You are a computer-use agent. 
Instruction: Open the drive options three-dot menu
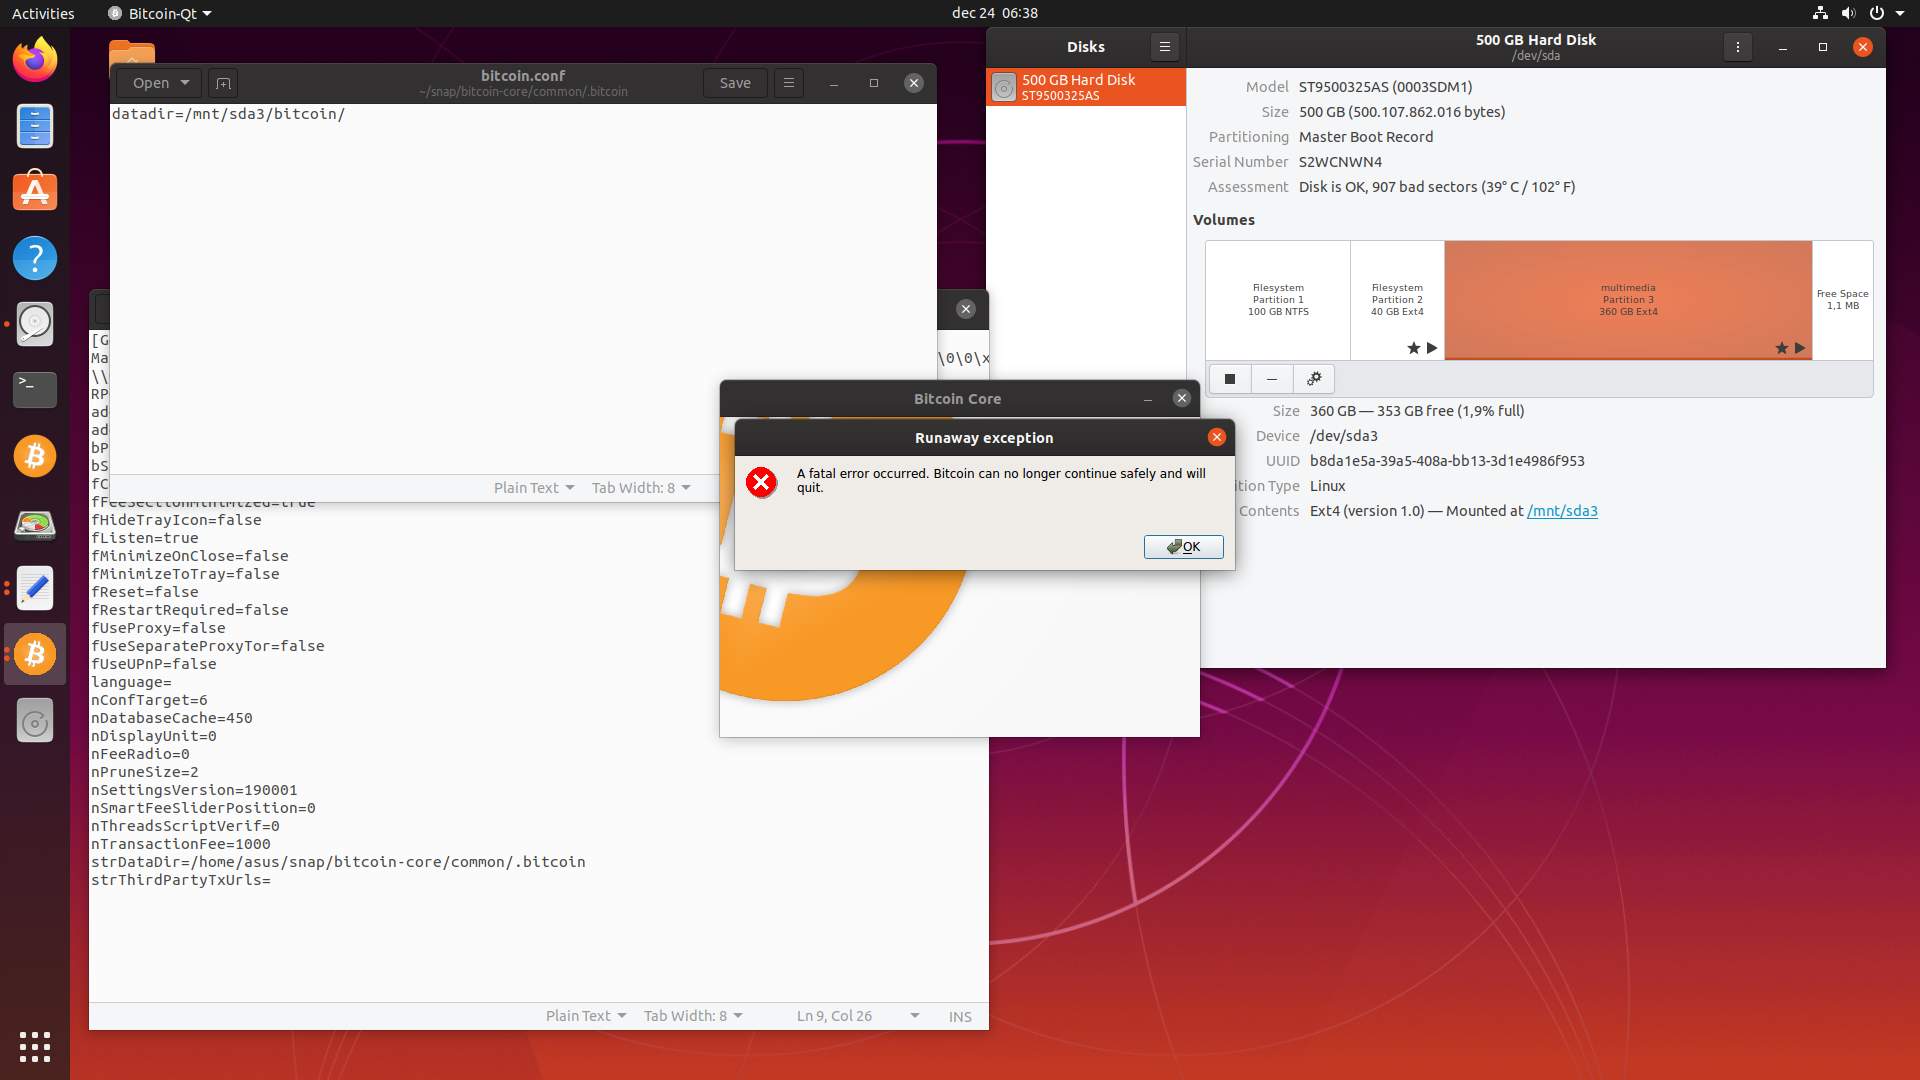click(x=1737, y=47)
